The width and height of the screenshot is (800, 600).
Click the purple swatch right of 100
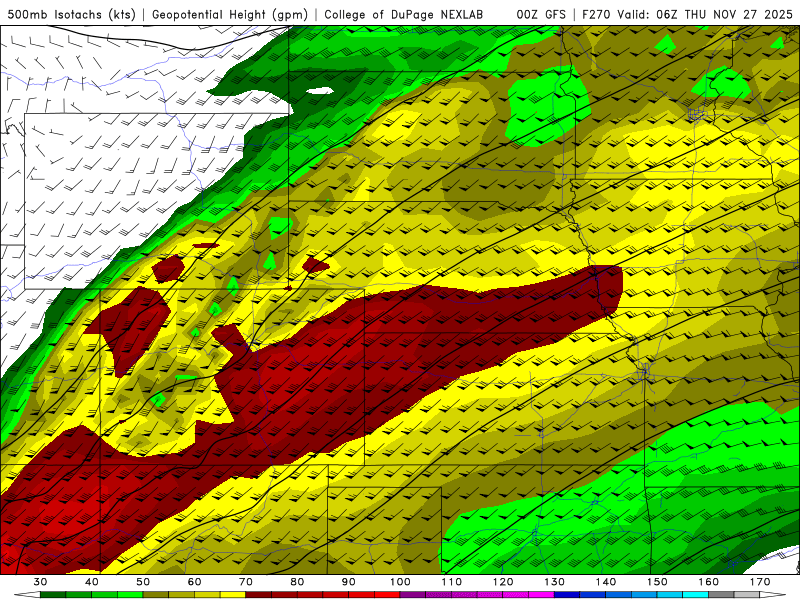point(413,595)
